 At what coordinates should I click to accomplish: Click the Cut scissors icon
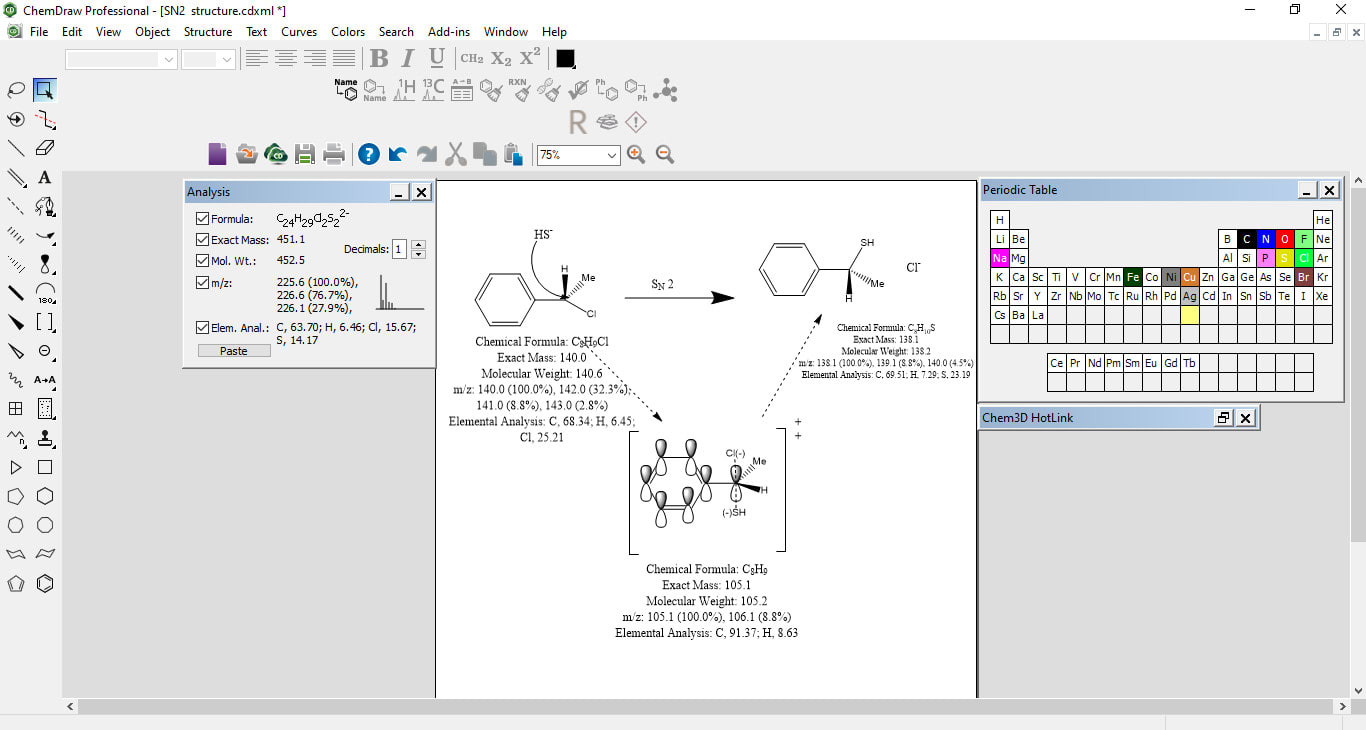(x=456, y=154)
